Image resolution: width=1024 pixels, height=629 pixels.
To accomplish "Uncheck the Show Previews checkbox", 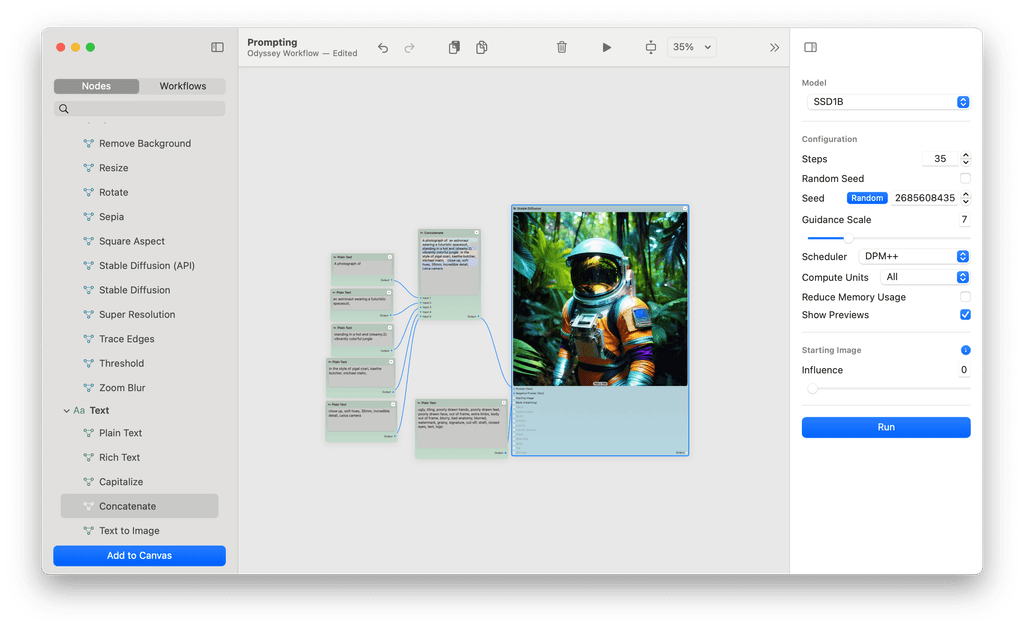I will pyautogui.click(x=963, y=315).
